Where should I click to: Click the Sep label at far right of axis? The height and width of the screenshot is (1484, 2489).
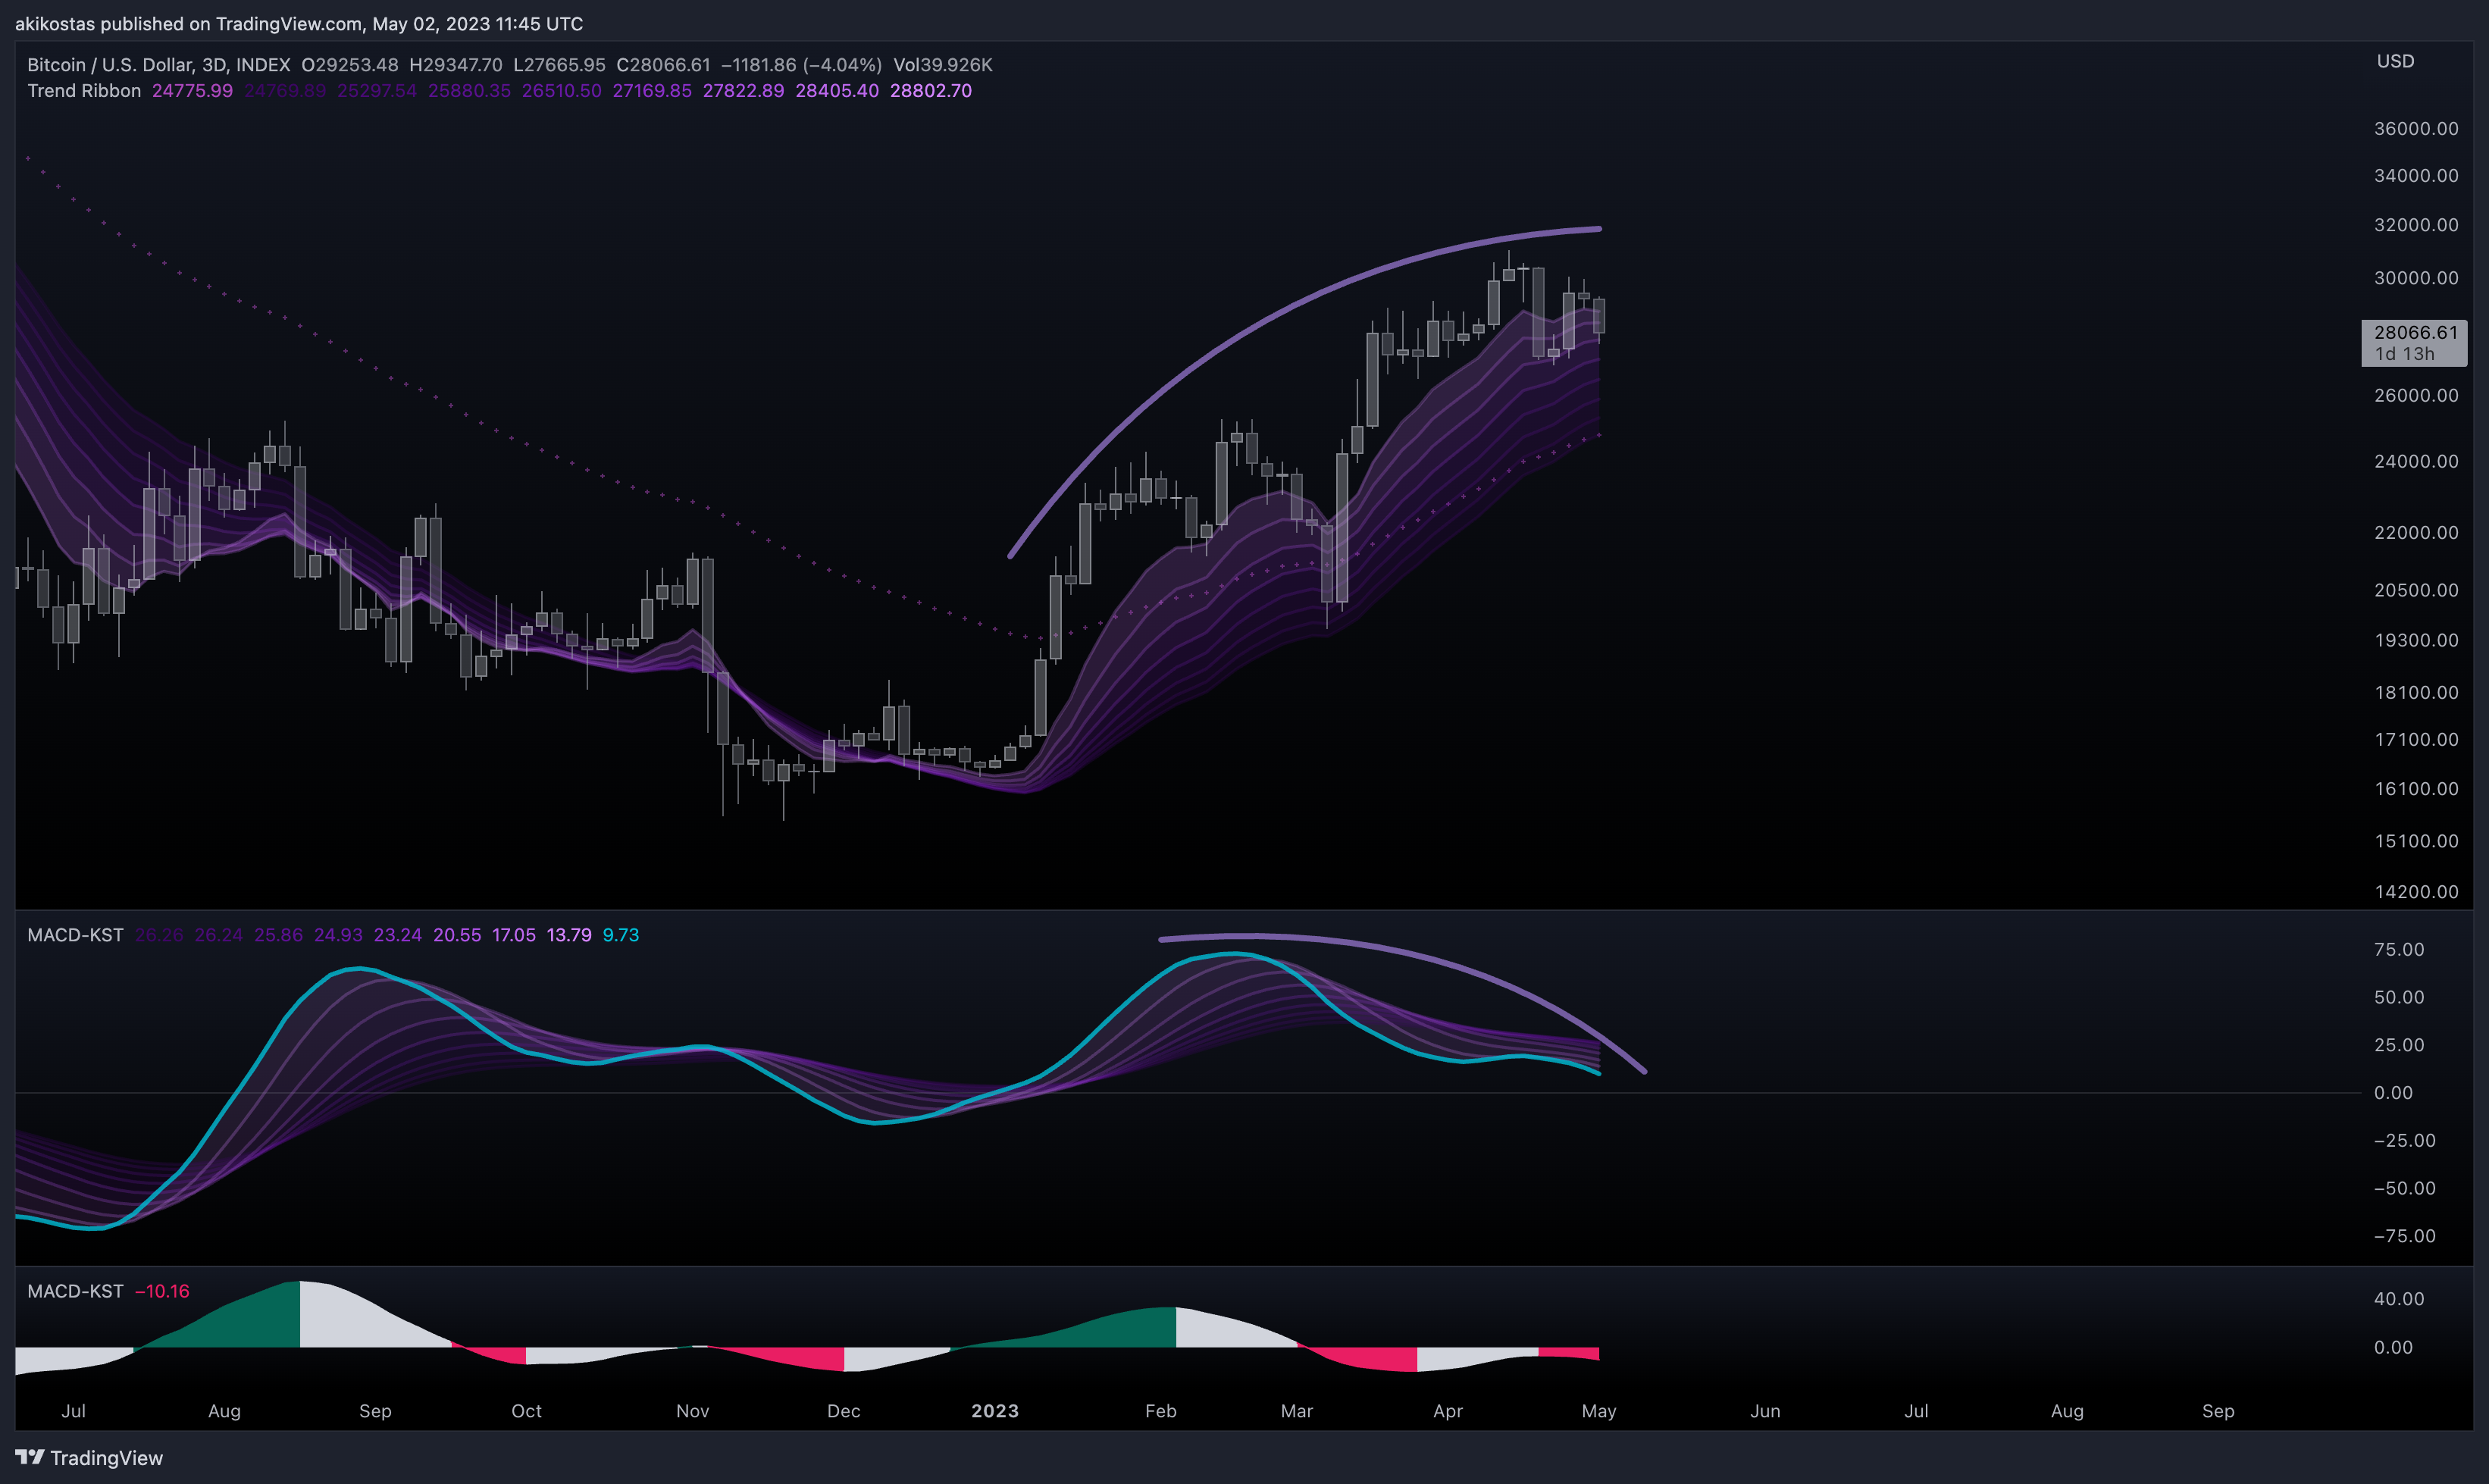click(x=2218, y=1411)
